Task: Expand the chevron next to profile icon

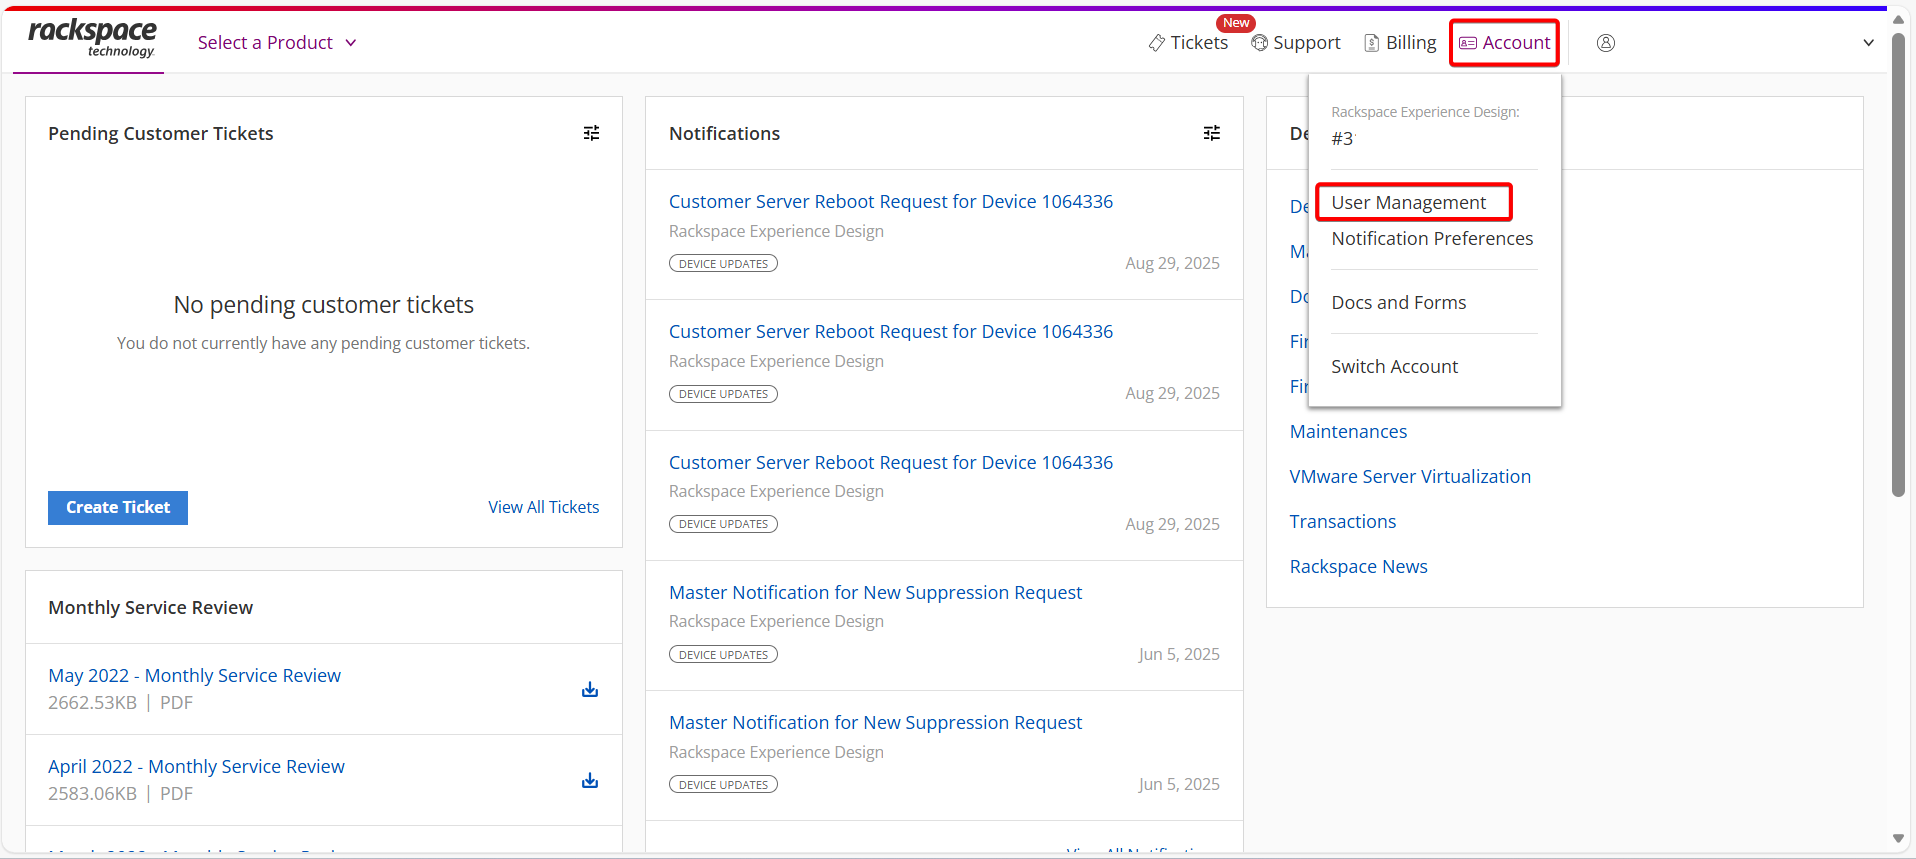Action: pyautogui.click(x=1868, y=43)
